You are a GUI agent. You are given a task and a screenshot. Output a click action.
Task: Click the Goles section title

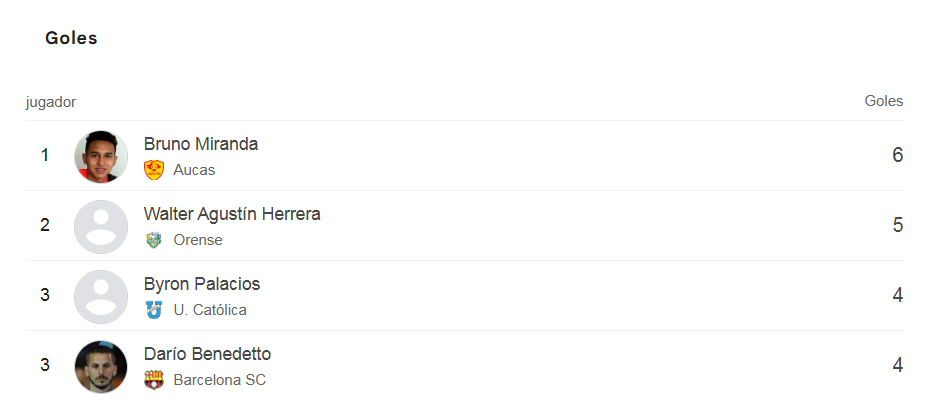coord(71,39)
